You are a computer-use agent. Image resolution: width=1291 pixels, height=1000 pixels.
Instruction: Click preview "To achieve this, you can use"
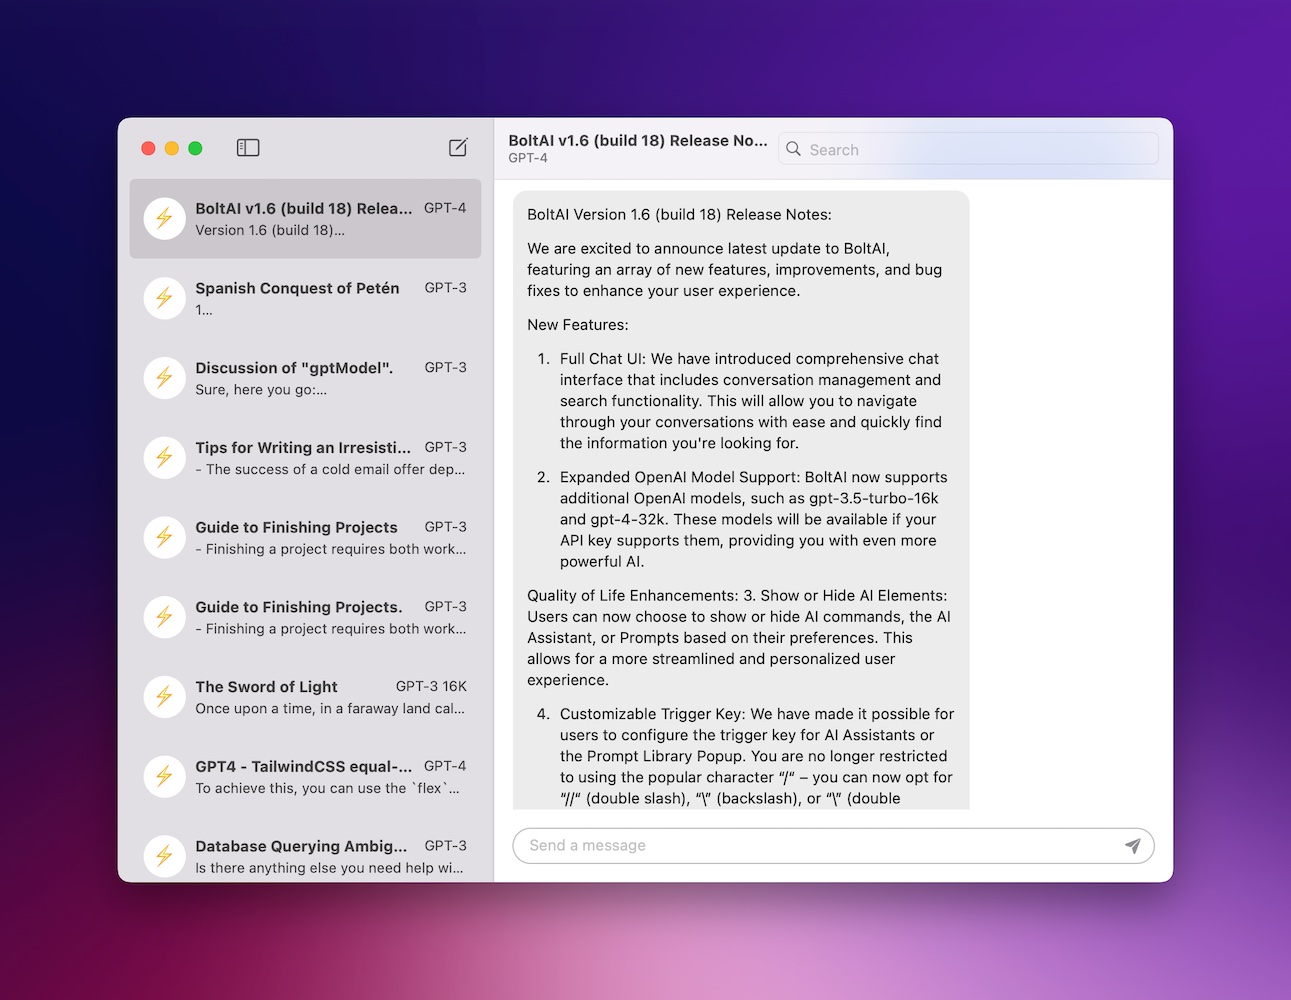point(328,788)
